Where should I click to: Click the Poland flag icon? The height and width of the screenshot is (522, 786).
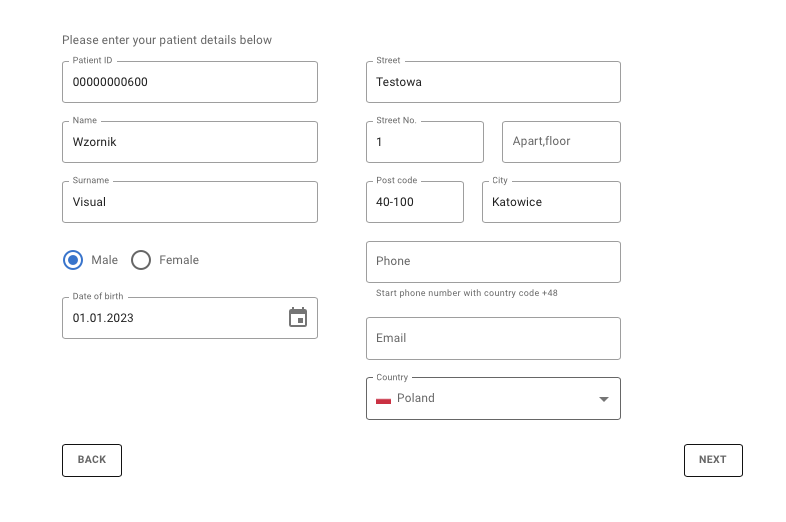point(383,399)
